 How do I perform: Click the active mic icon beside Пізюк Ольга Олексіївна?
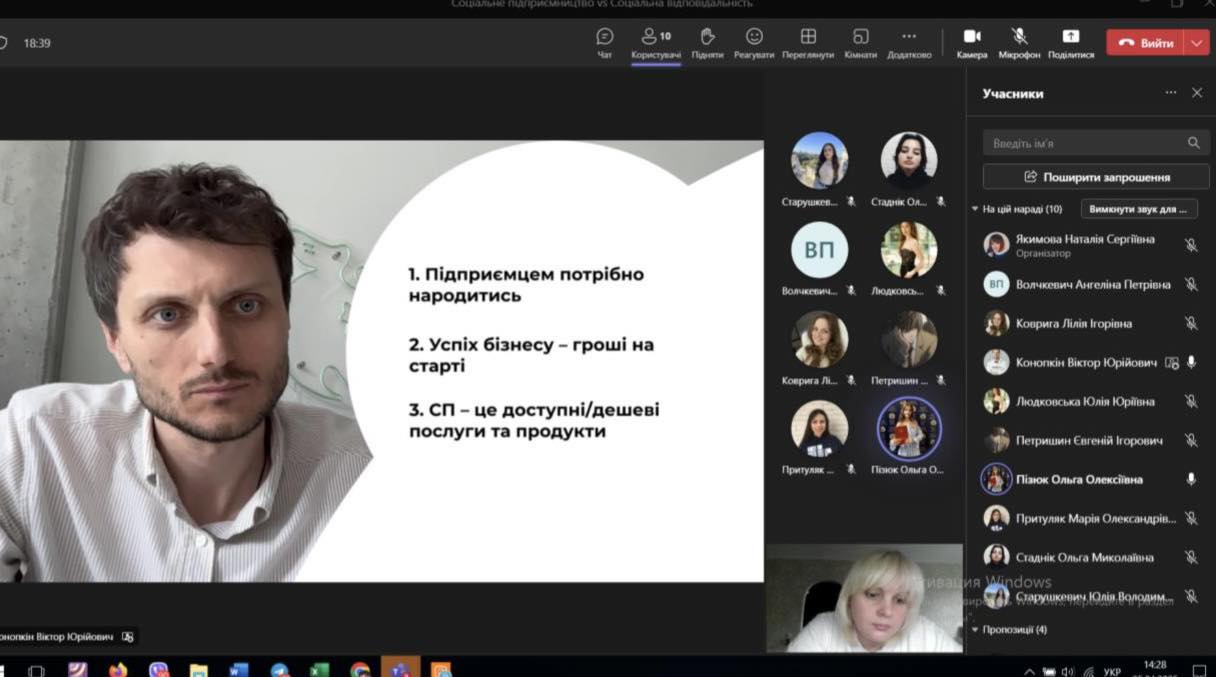point(1191,480)
